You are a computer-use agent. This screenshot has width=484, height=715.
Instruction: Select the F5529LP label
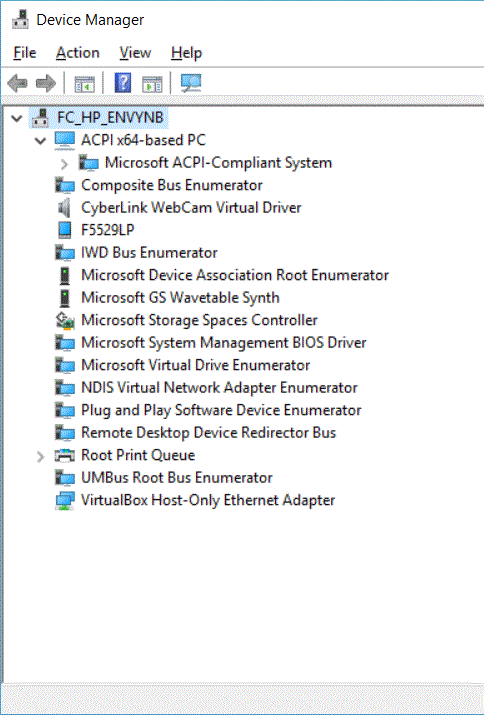click(108, 230)
